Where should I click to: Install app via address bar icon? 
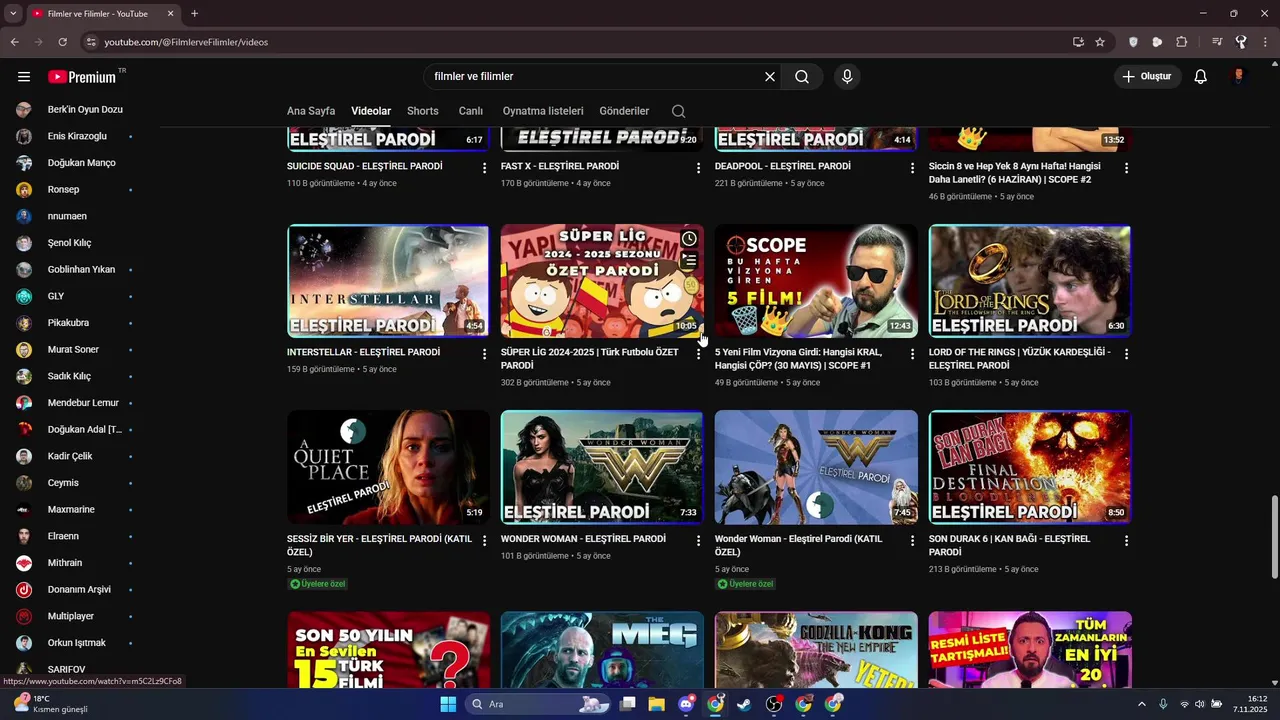(x=1078, y=42)
